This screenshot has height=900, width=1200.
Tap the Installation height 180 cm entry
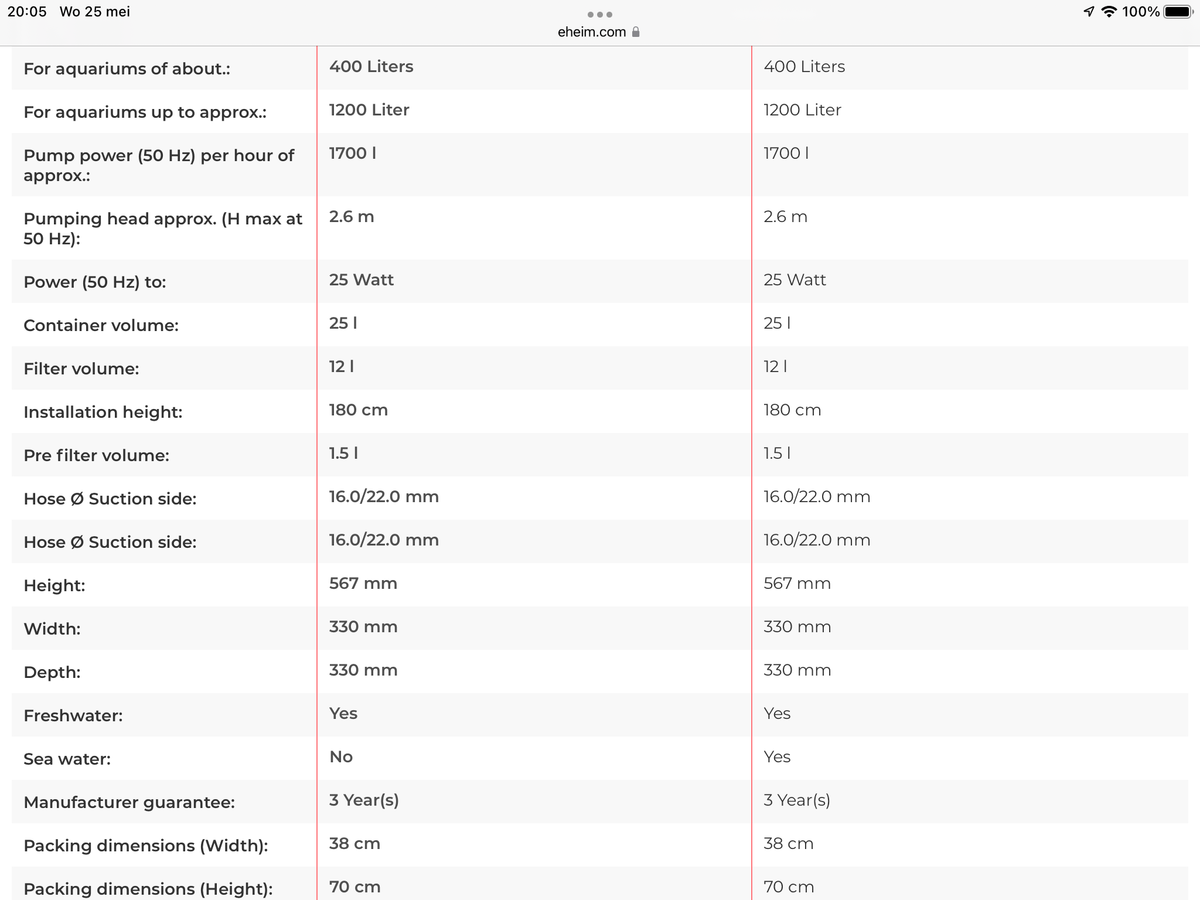tap(358, 409)
